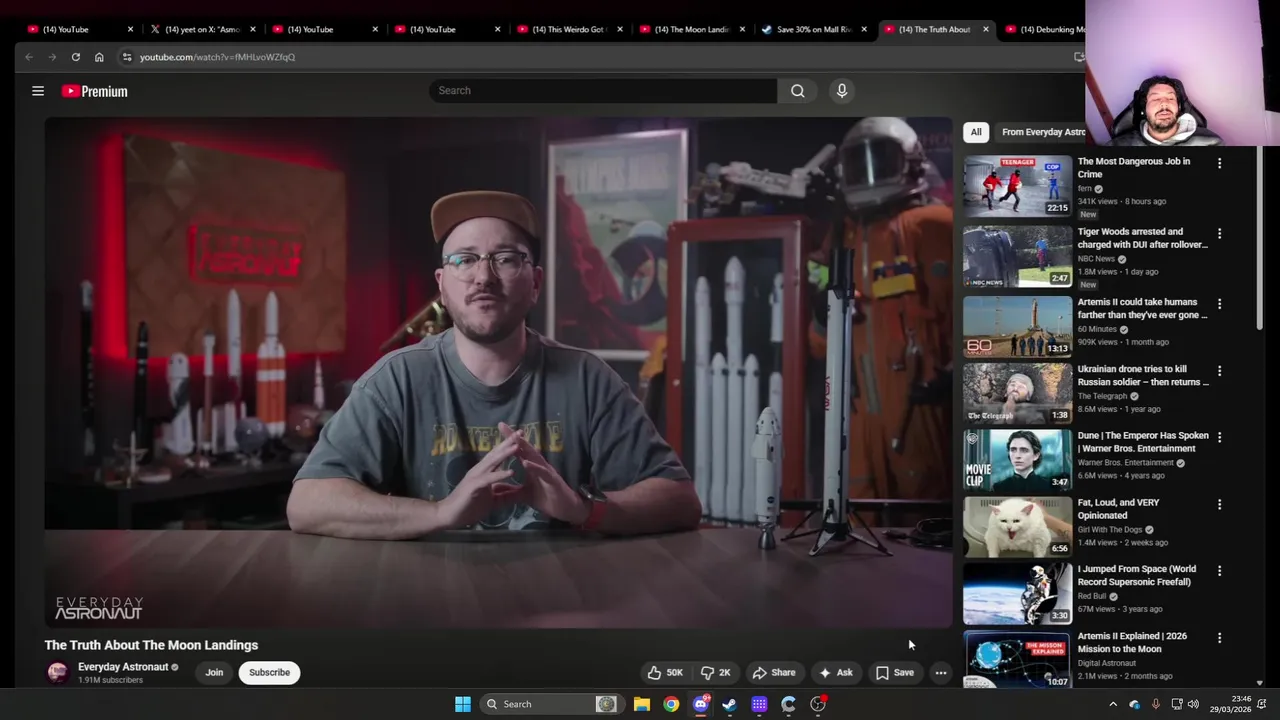Click the address bar URL

tap(217, 57)
